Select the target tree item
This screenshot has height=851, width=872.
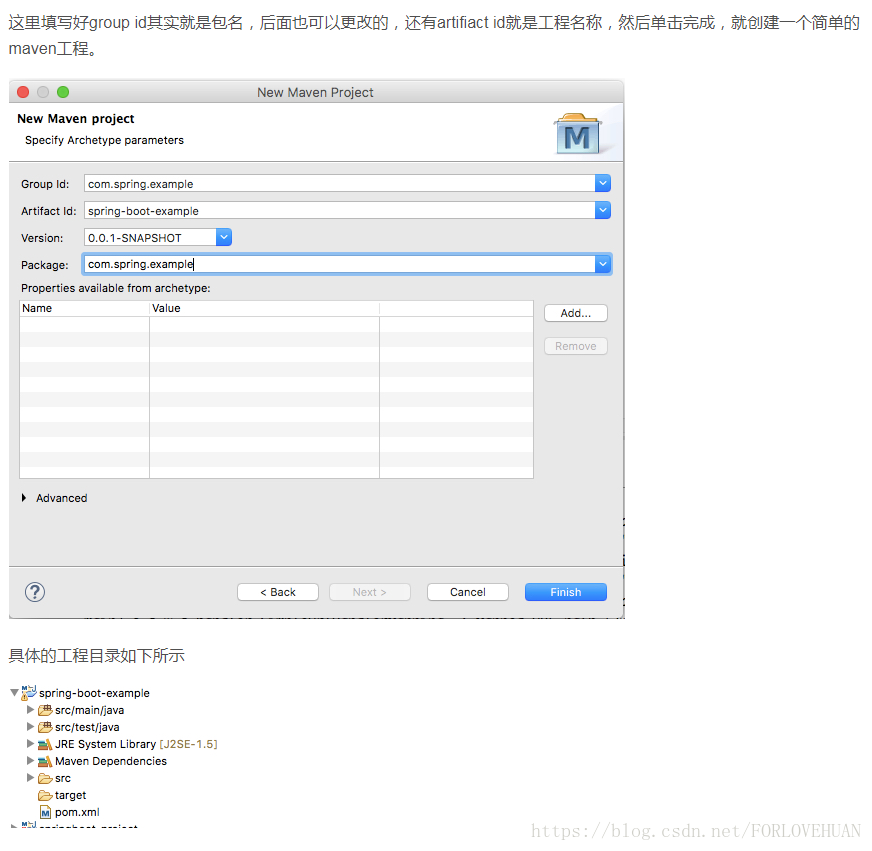pyautogui.click(x=70, y=795)
